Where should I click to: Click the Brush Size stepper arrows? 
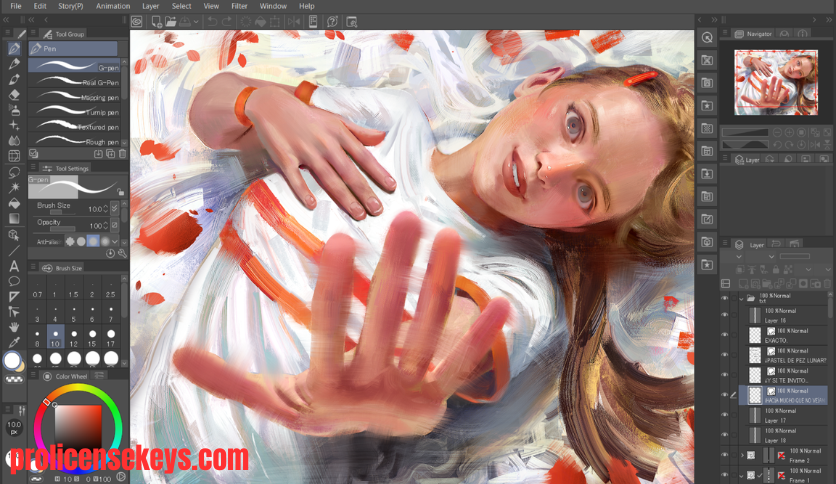point(106,208)
